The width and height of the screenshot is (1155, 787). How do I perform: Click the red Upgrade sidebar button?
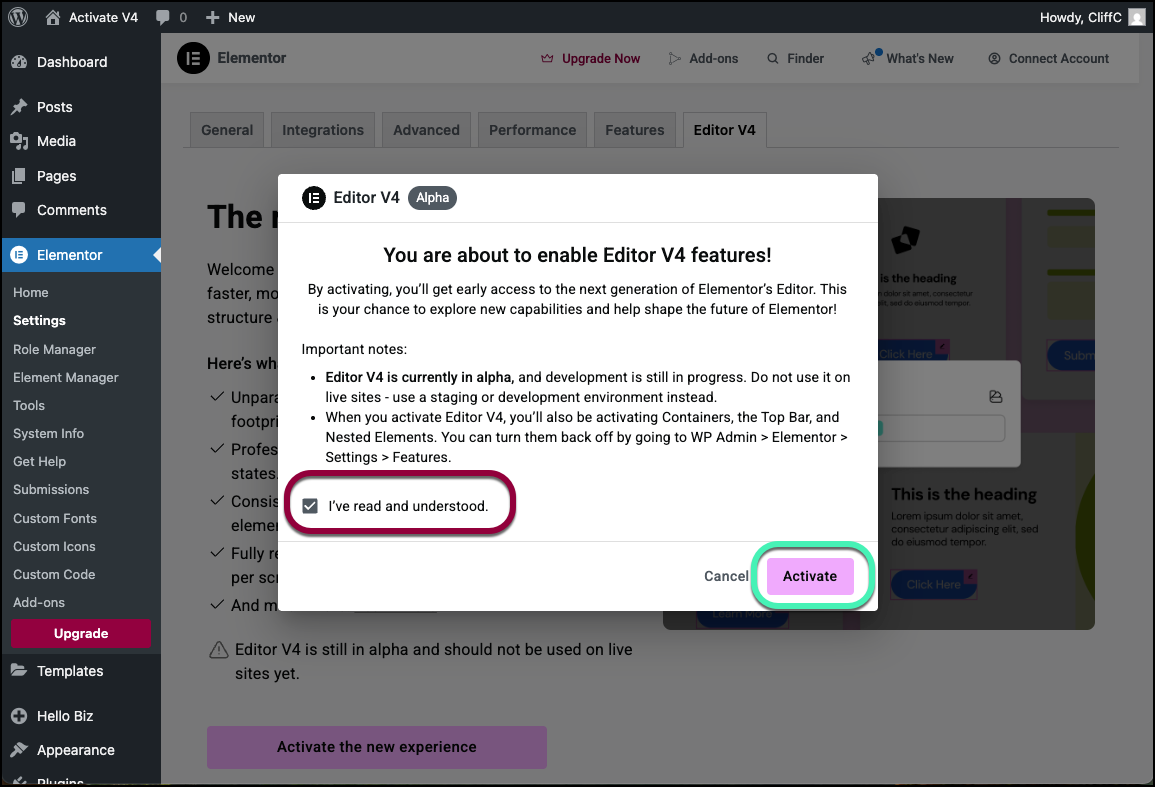(x=81, y=634)
